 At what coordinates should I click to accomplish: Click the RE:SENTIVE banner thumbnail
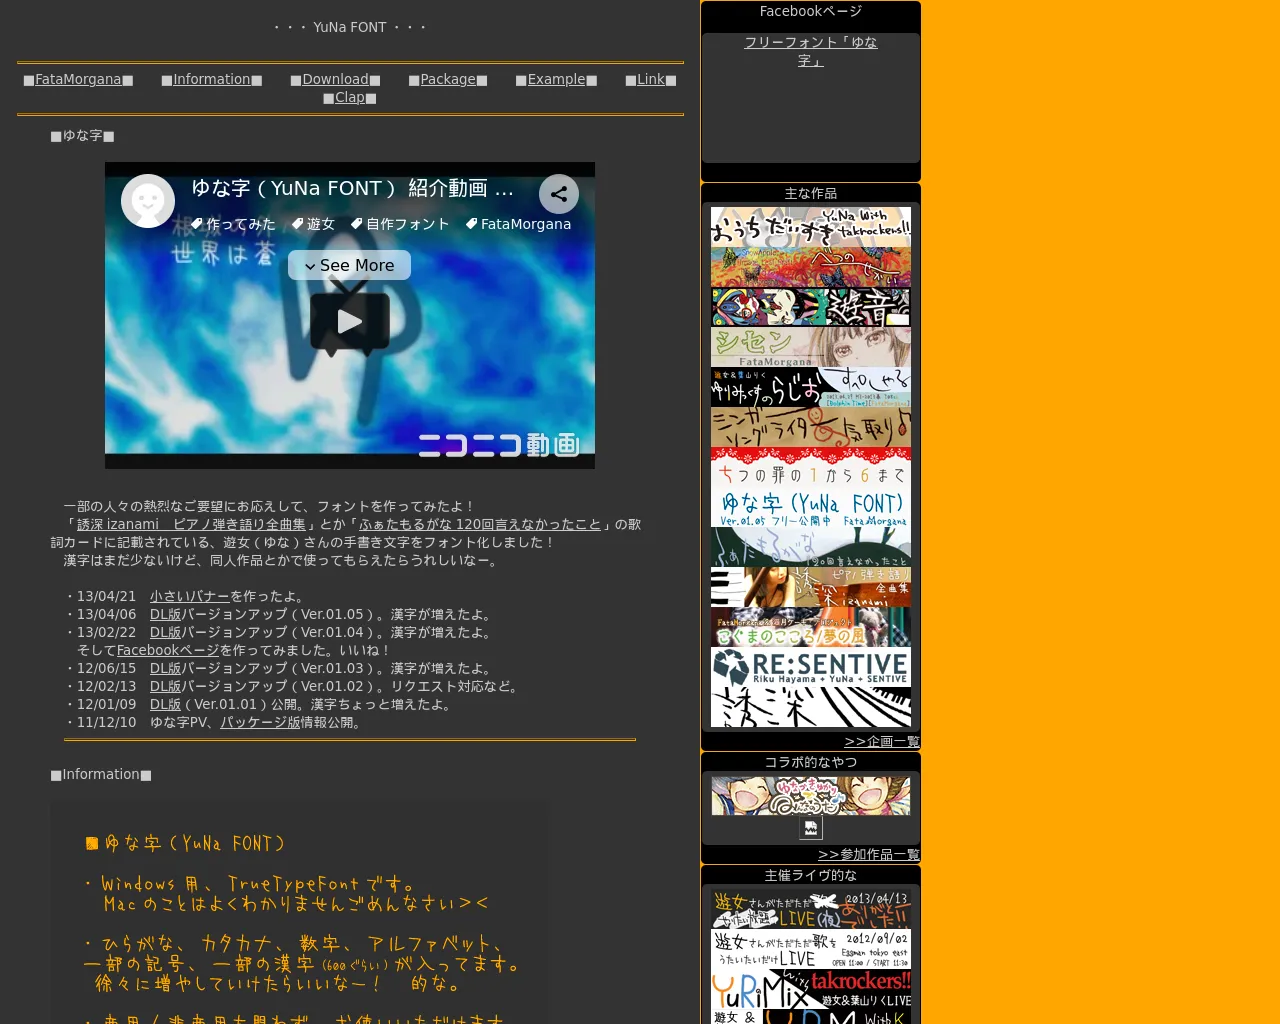[810, 667]
